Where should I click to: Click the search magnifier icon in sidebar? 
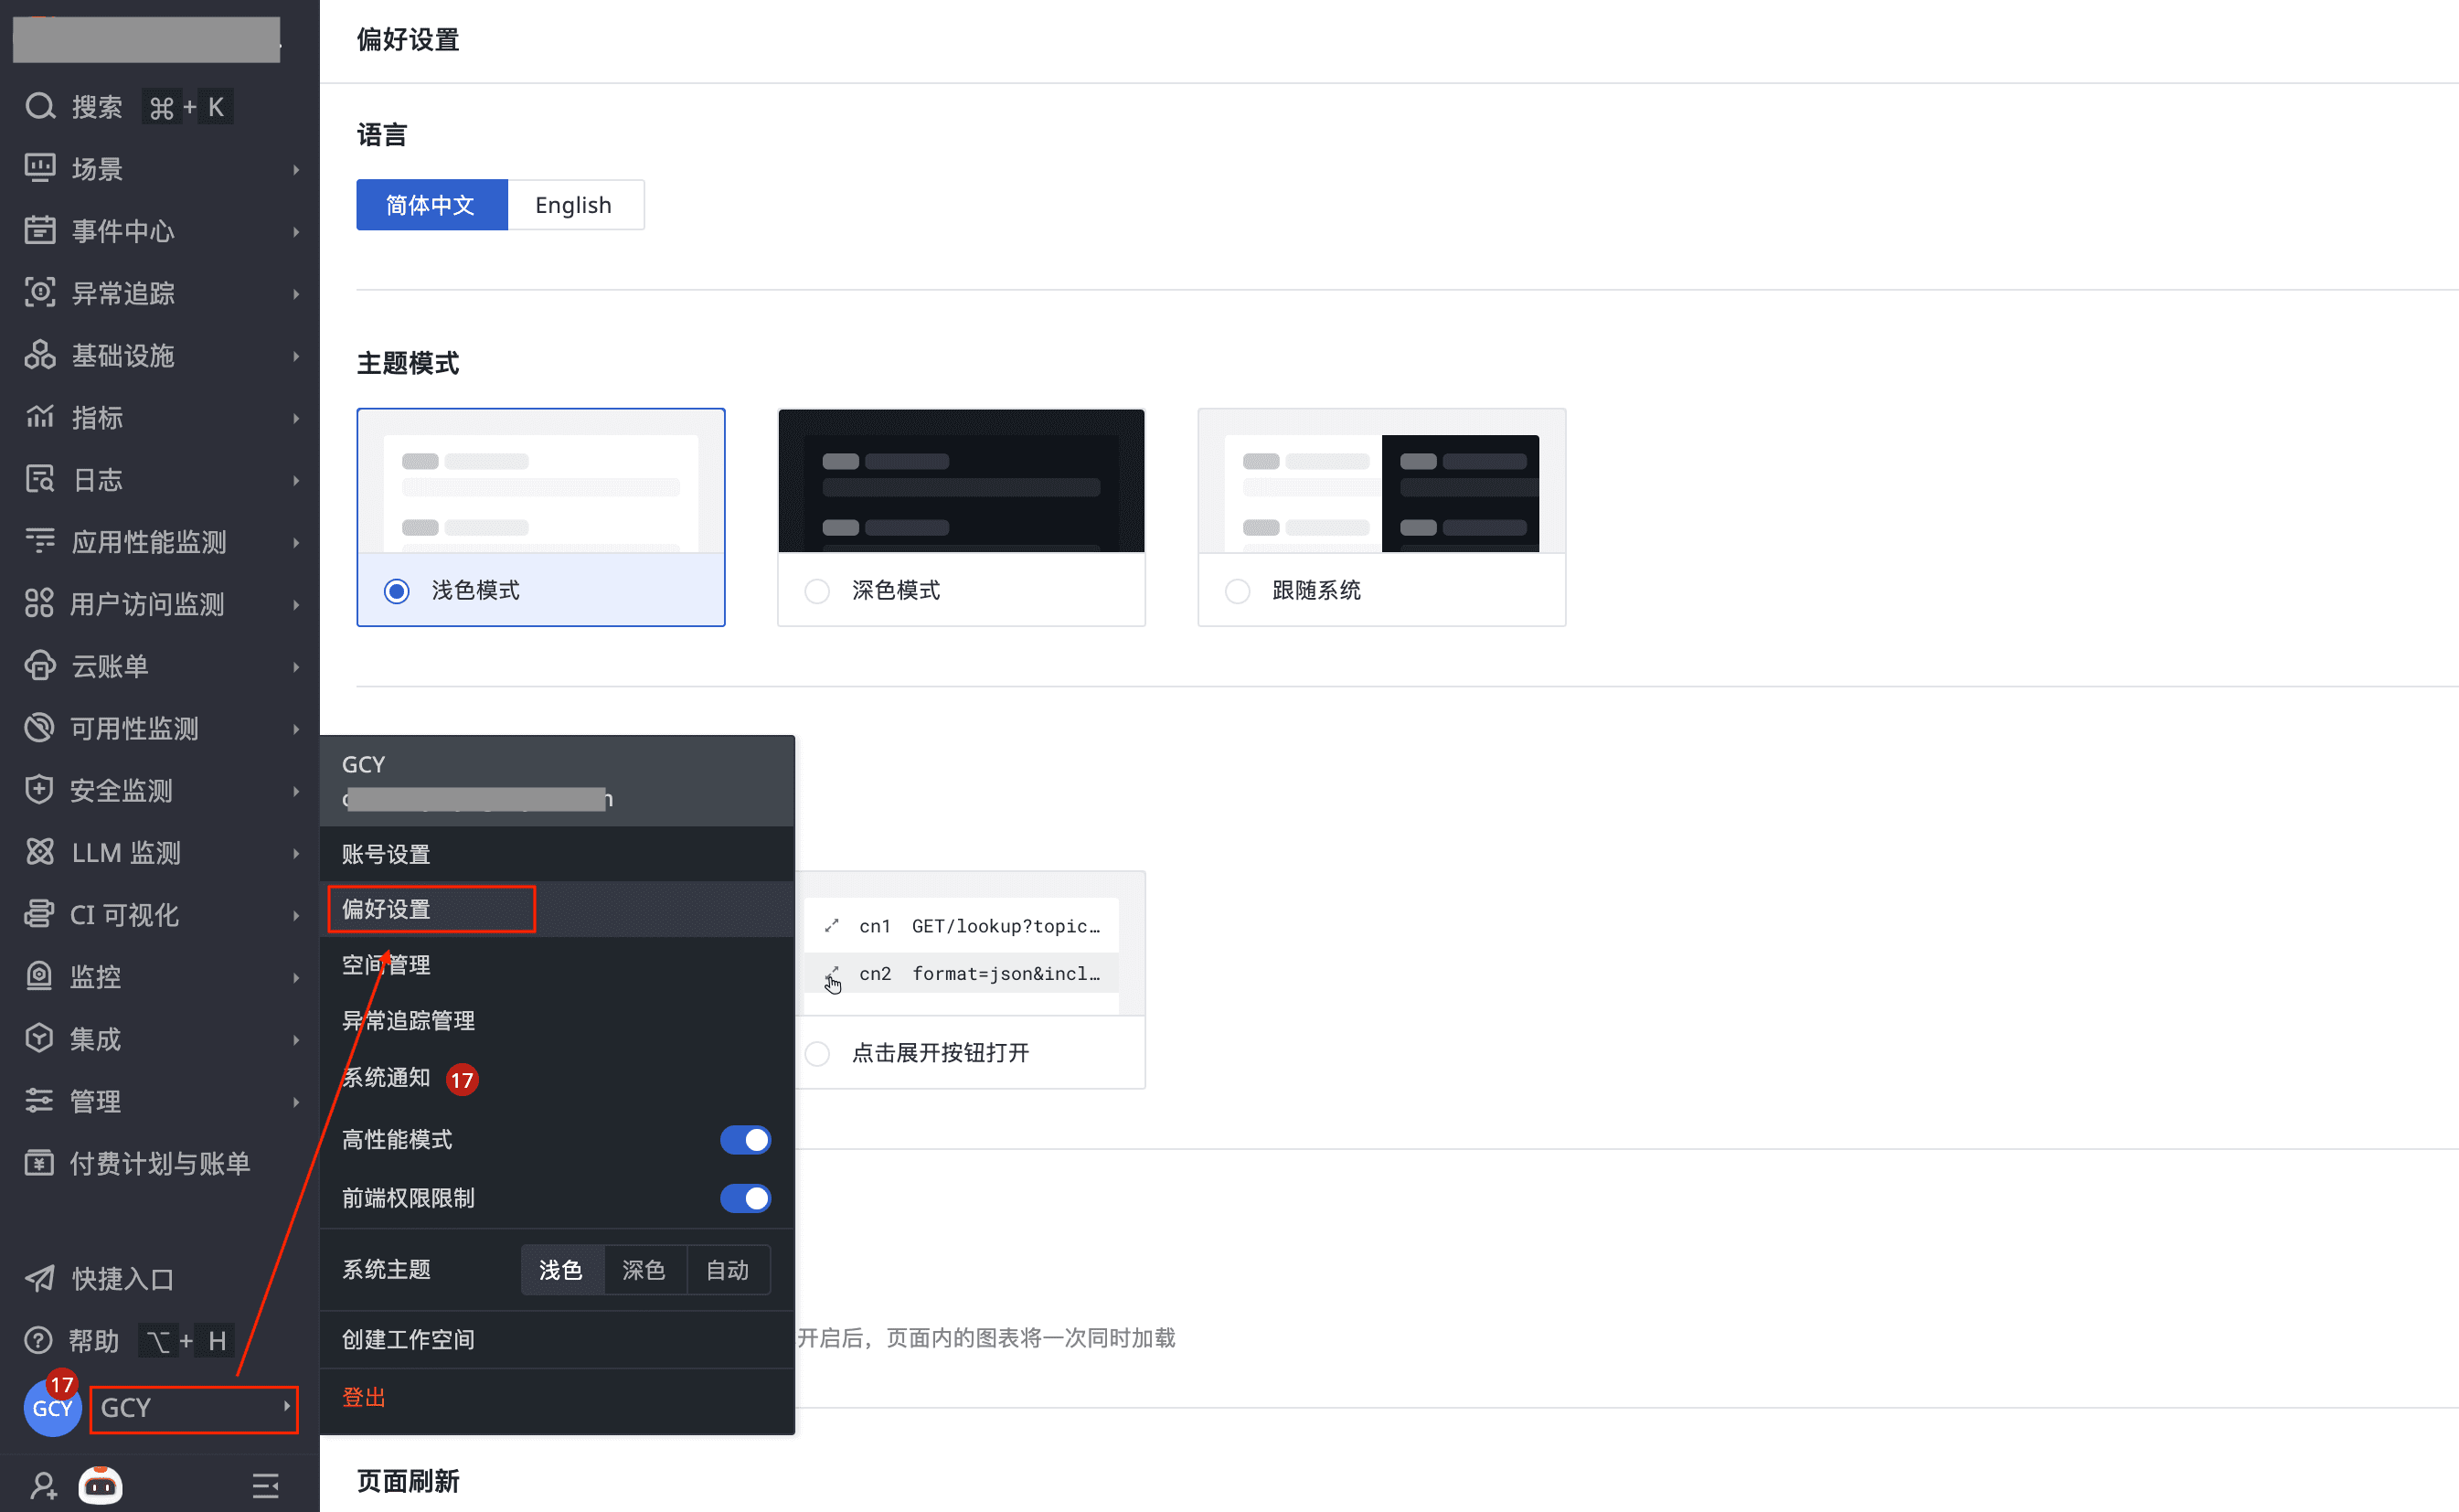click(40, 106)
